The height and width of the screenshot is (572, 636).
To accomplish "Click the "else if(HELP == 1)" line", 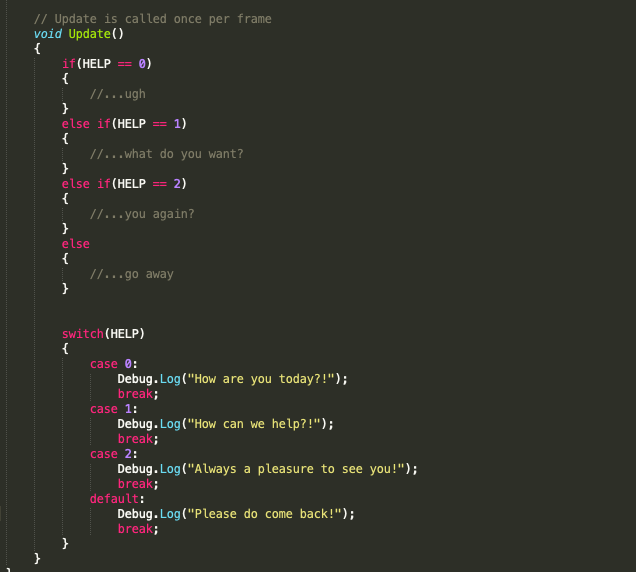I will click(x=124, y=124).
